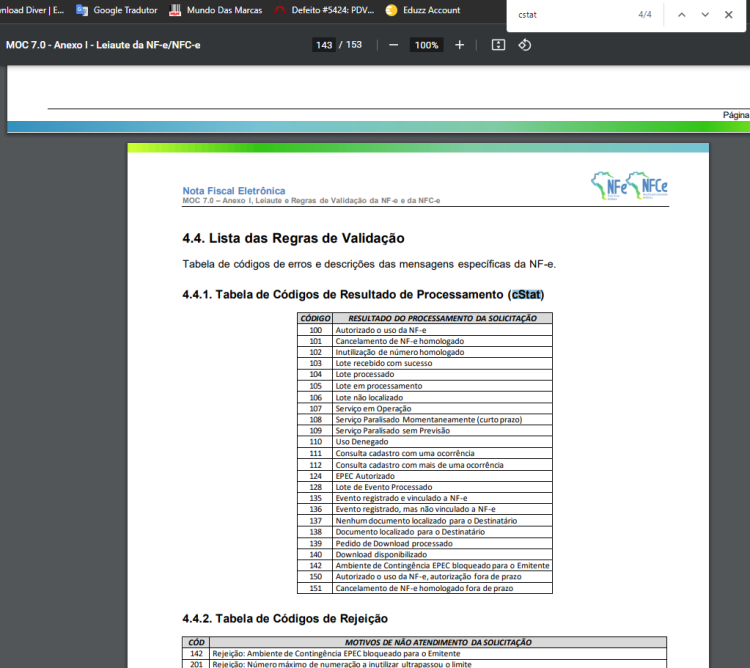This screenshot has width=750, height=668.
Task: Open the Download Diver bookmark
Action: pyautogui.click(x=32, y=10)
